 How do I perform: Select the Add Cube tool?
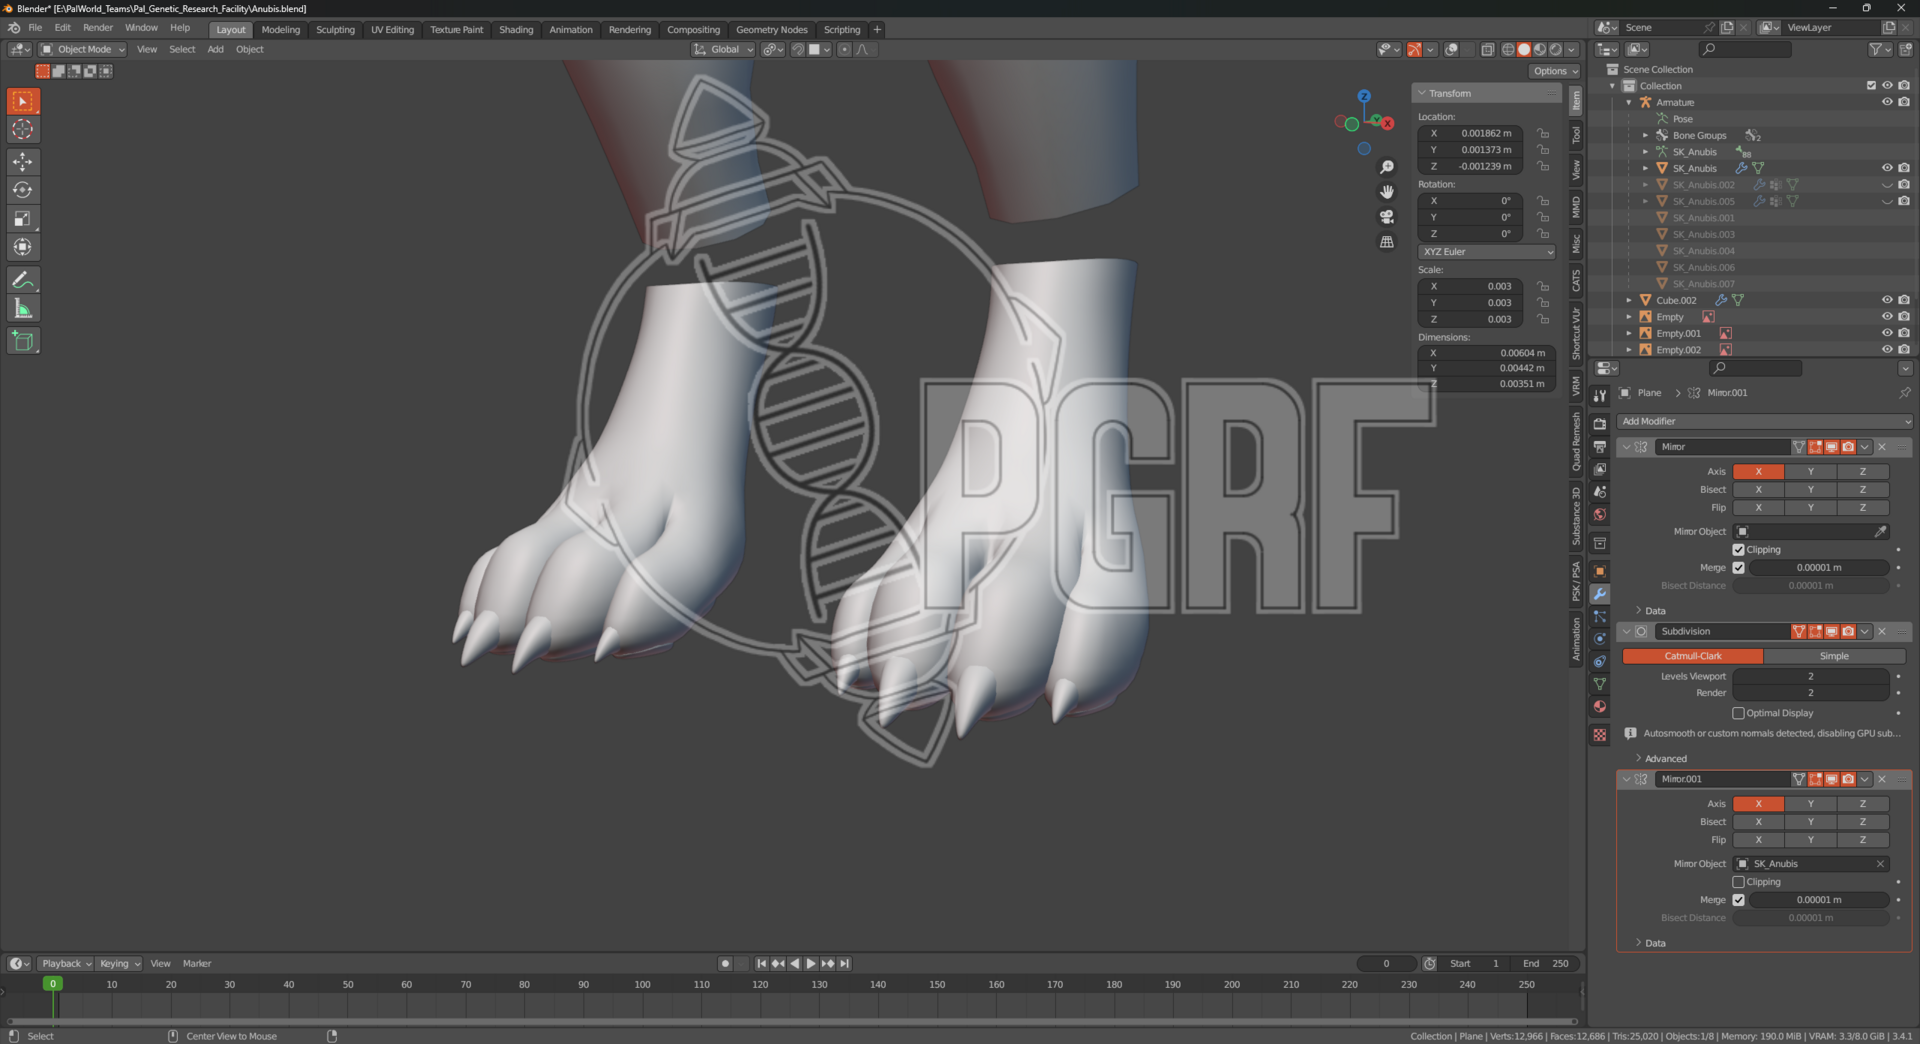tap(23, 341)
